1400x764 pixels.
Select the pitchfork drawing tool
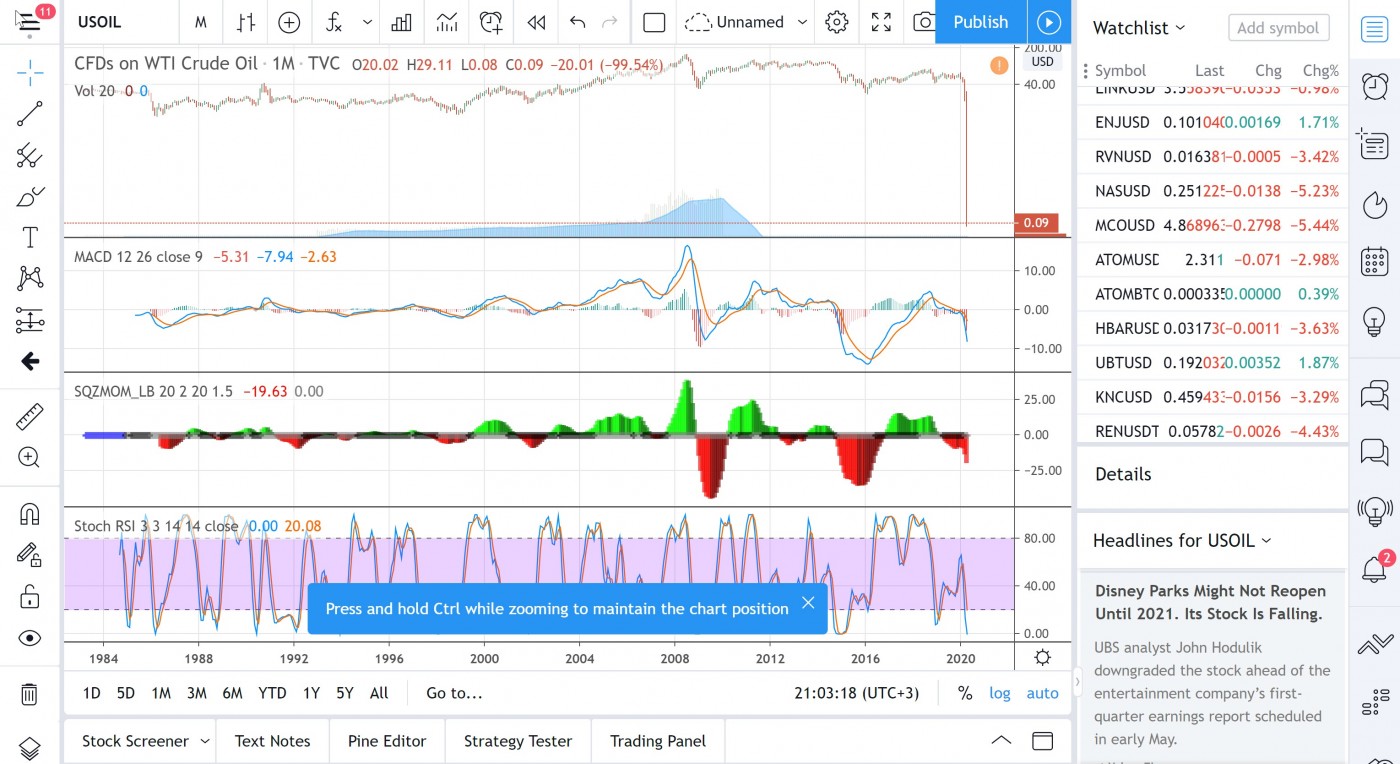pyautogui.click(x=30, y=155)
